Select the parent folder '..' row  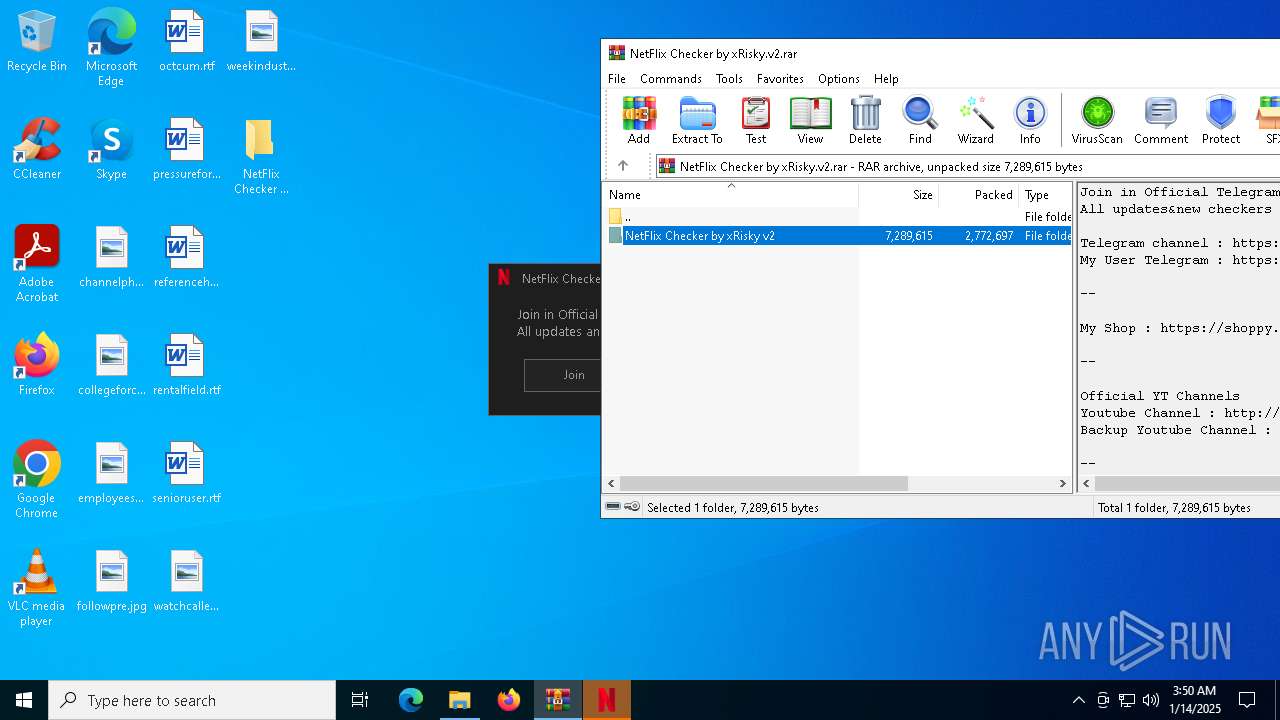[838, 216]
